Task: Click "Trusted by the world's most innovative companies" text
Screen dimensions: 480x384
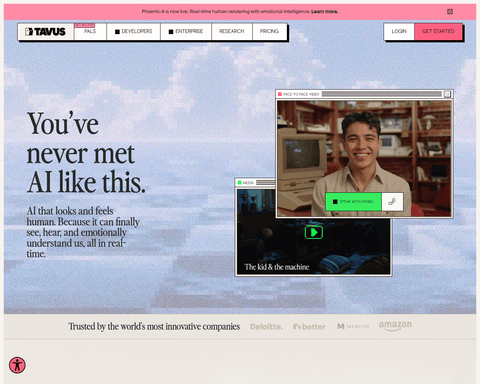Action: coord(154,326)
